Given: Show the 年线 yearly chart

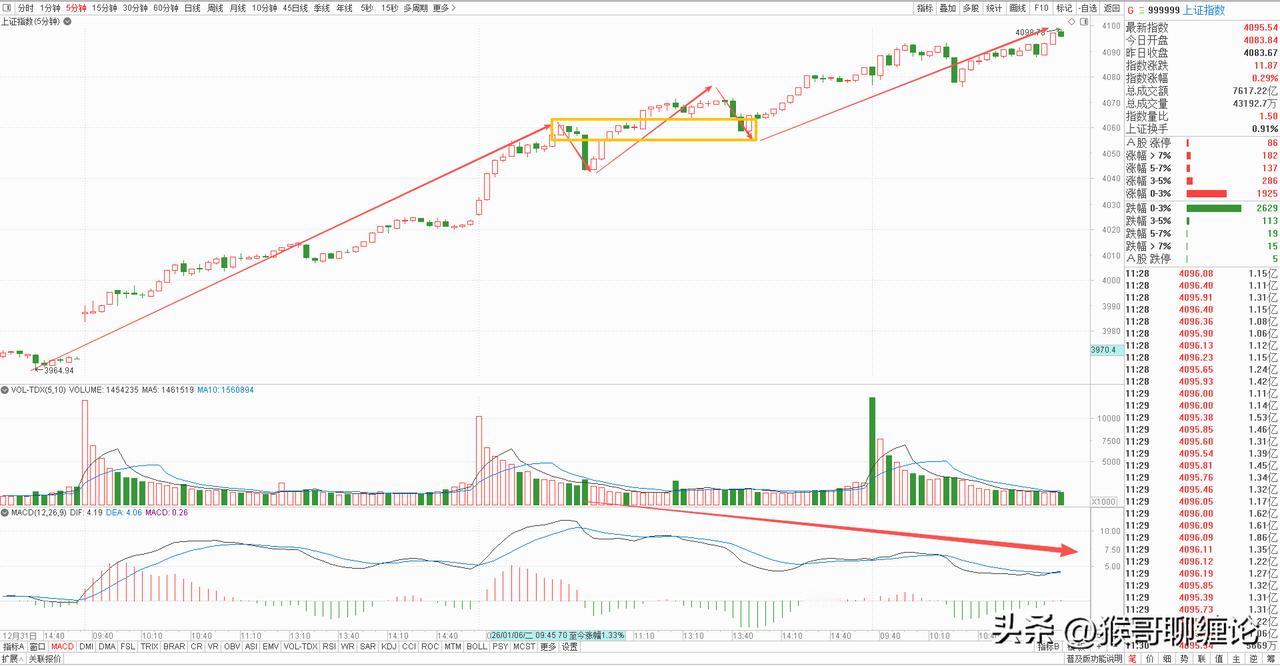Looking at the screenshot, I should click(x=345, y=8).
